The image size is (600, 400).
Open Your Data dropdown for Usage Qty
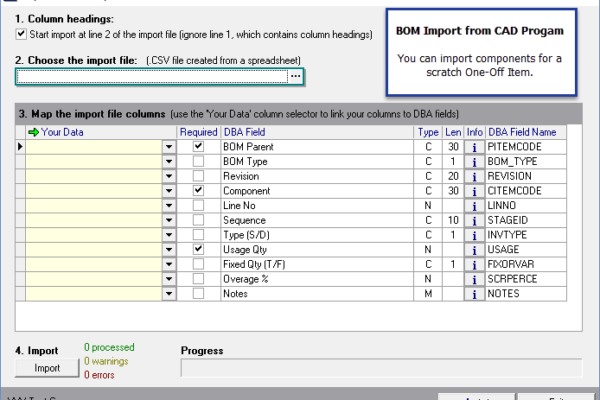pos(169,250)
